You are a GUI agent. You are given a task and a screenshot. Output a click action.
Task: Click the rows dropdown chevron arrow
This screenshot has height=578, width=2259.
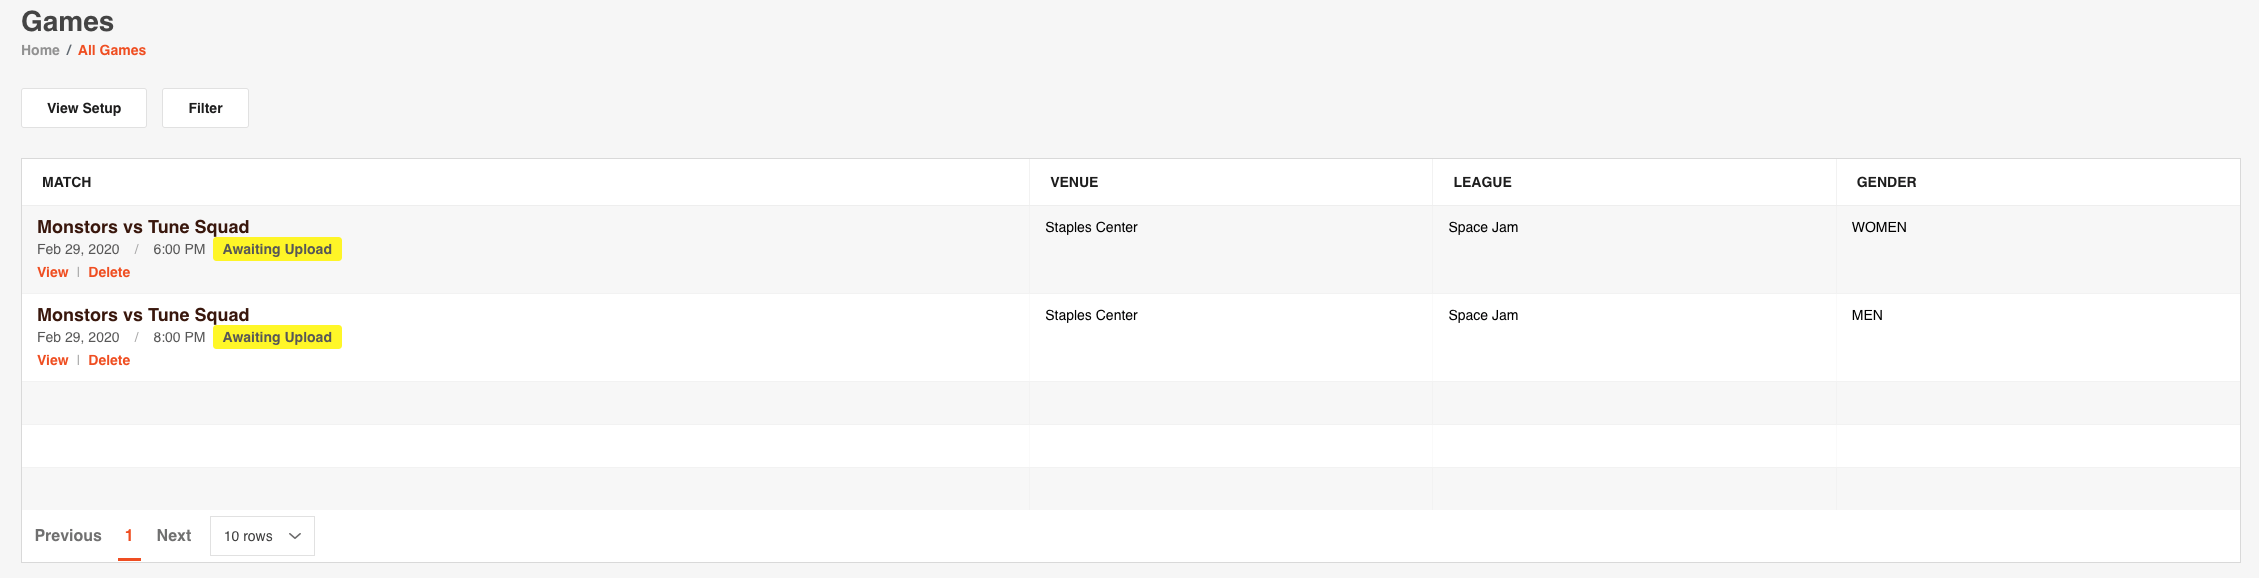point(295,536)
